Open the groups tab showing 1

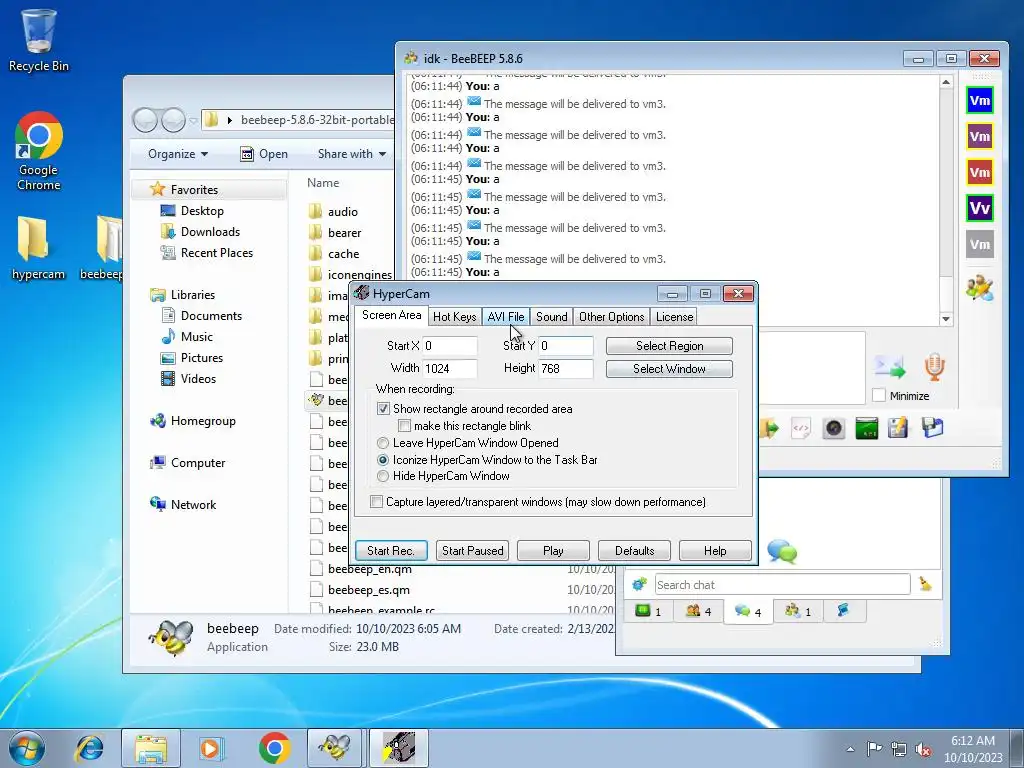pos(798,611)
